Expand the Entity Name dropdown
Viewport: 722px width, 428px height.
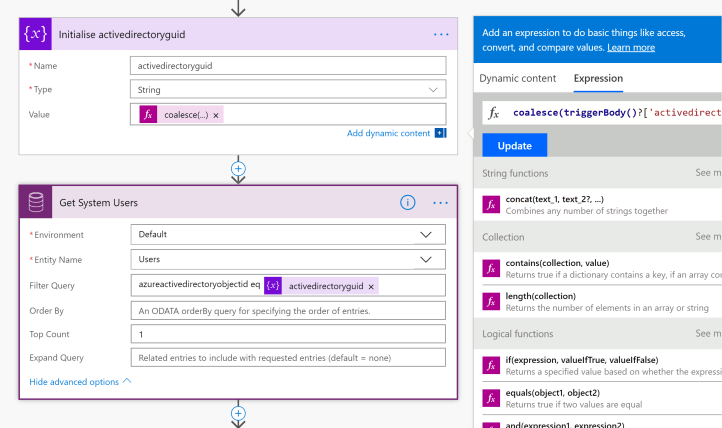[288, 260]
